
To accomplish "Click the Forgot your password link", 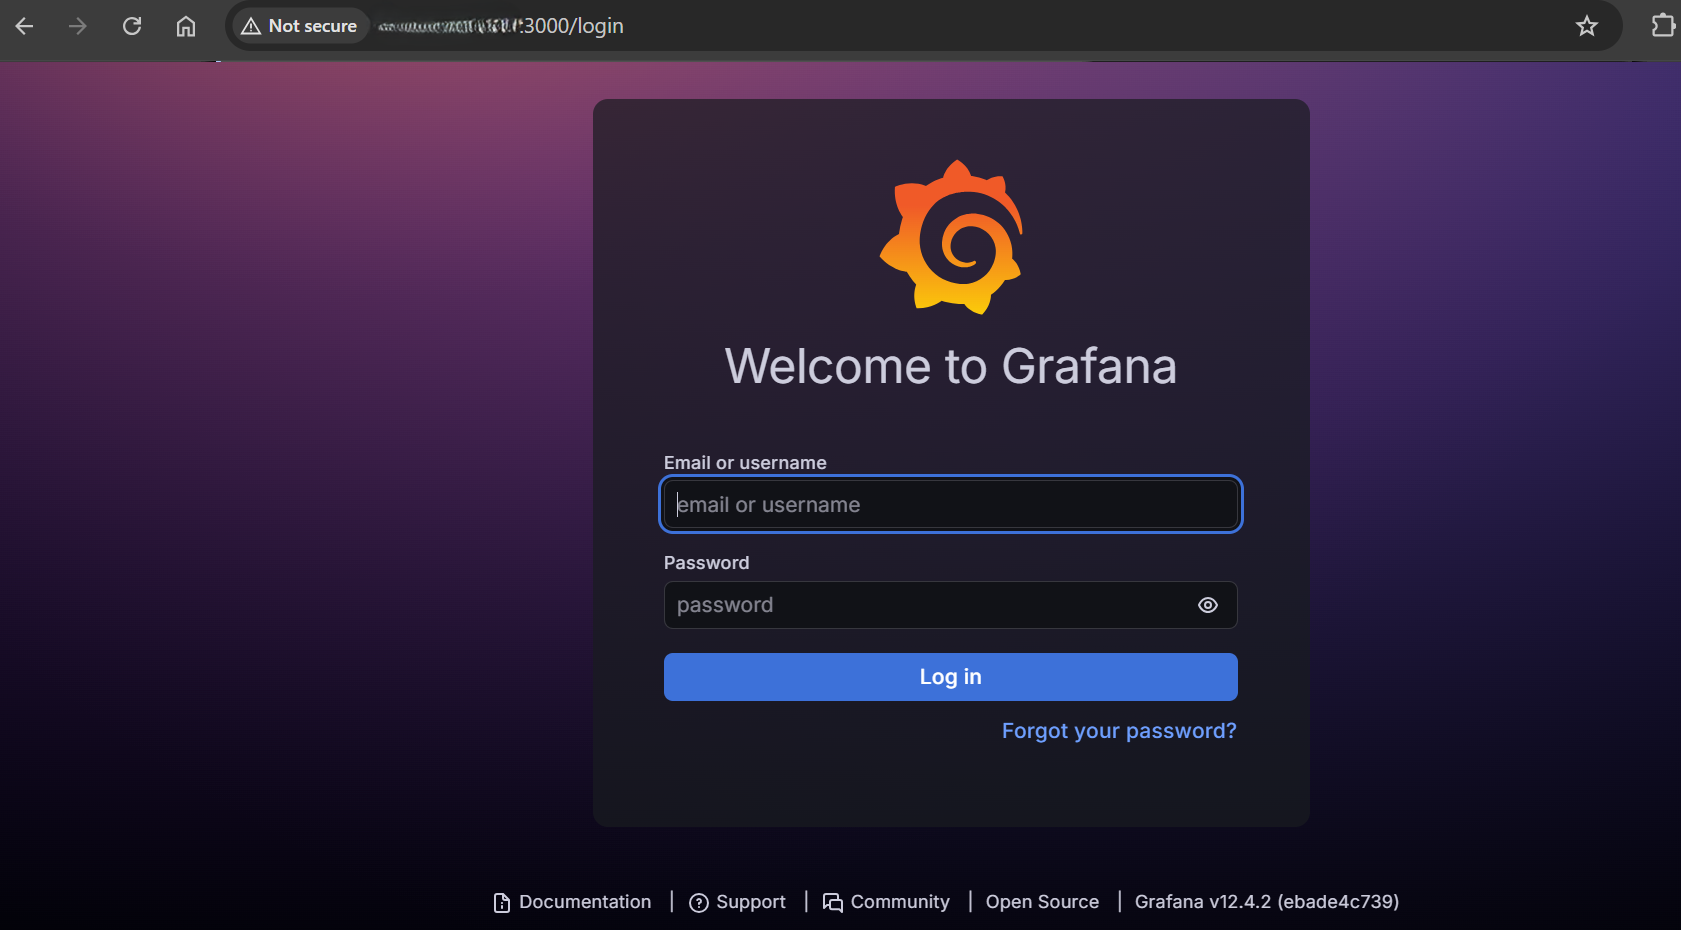I will point(1119,731).
